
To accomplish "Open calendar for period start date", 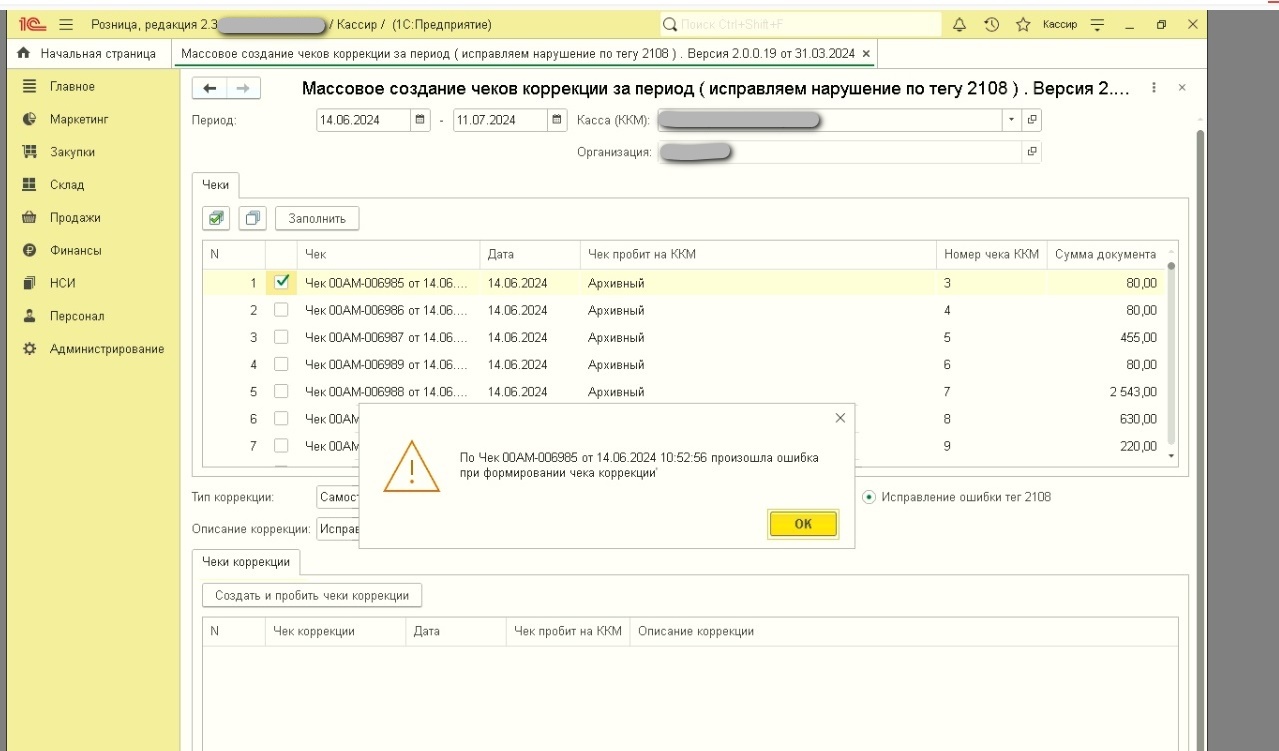I will click(422, 120).
